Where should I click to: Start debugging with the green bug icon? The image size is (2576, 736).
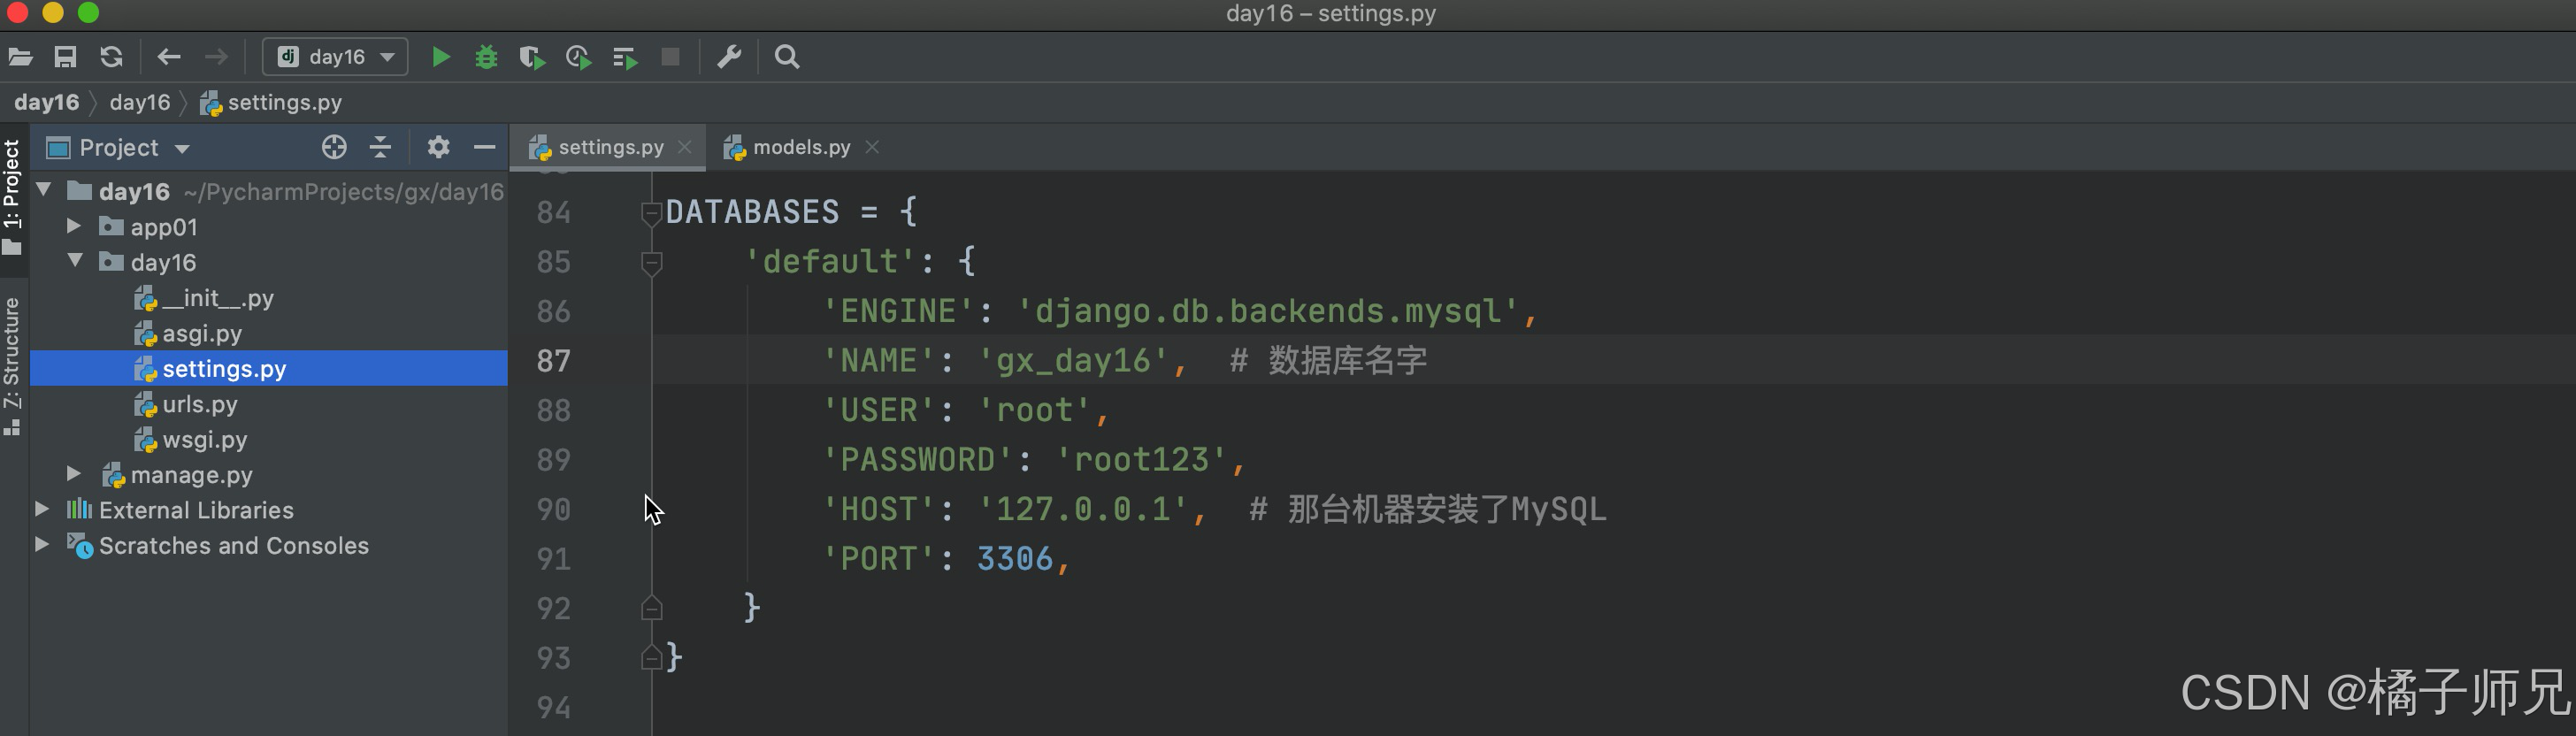(x=486, y=57)
